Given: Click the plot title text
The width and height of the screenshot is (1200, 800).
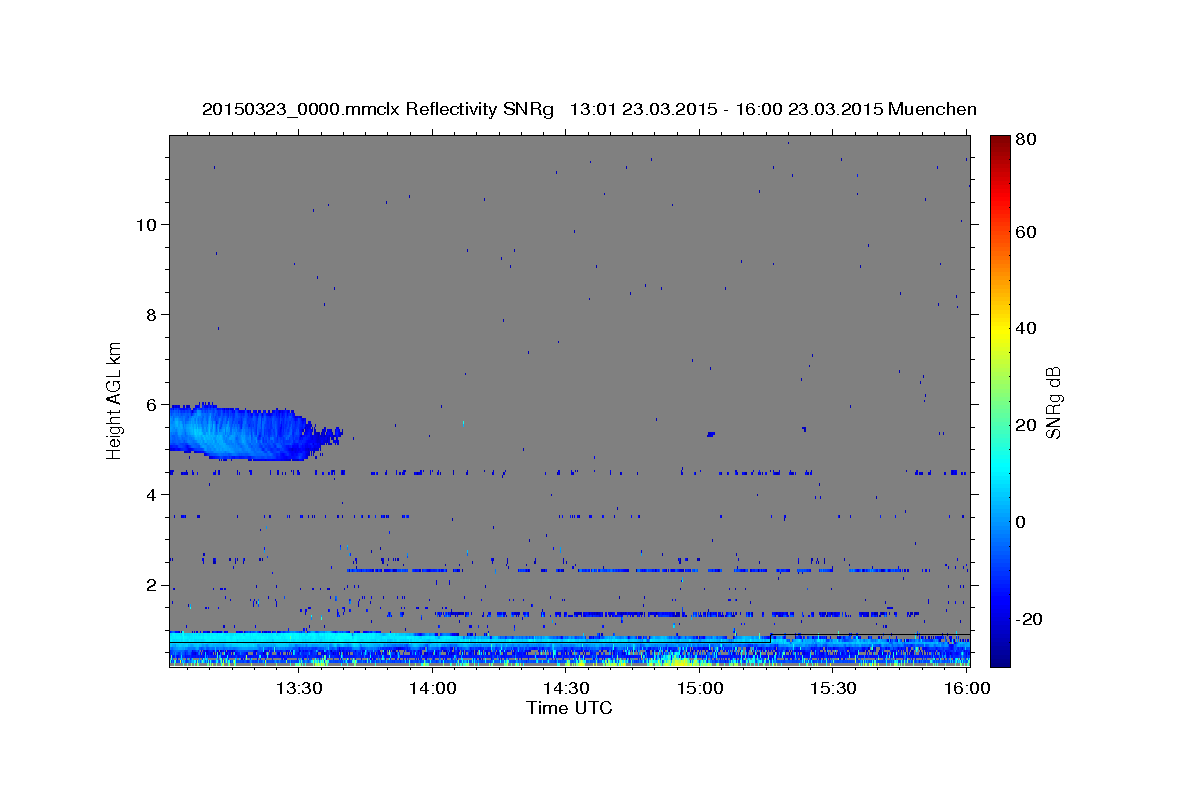Looking at the screenshot, I should coord(589,109).
